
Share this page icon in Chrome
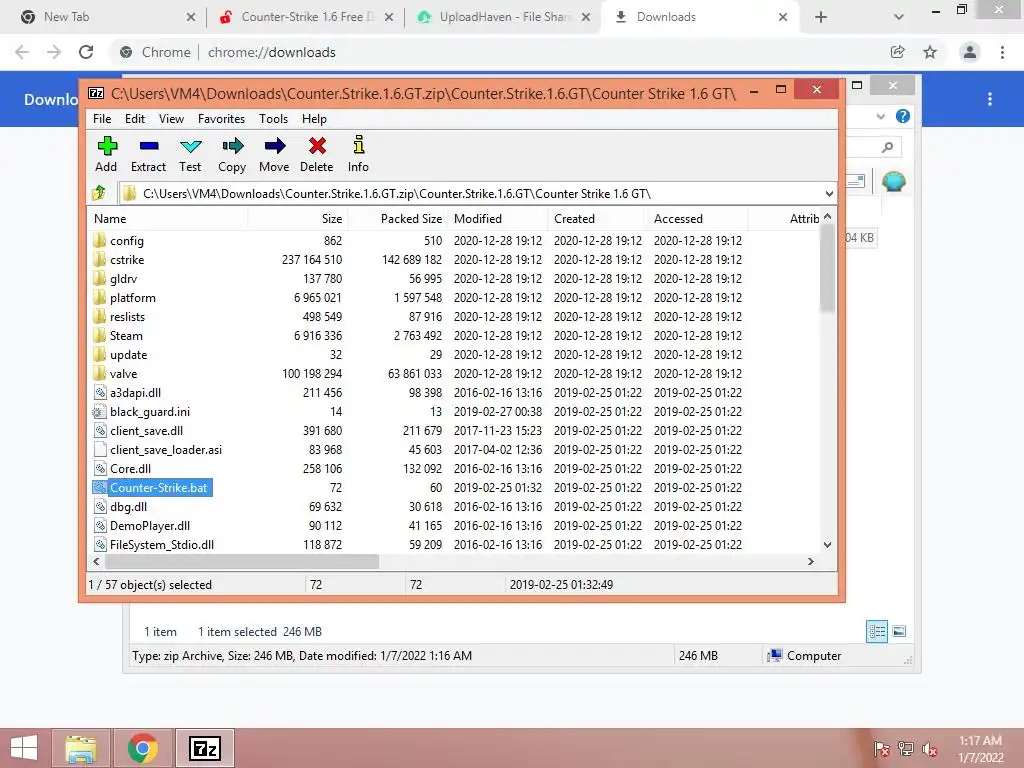898,52
